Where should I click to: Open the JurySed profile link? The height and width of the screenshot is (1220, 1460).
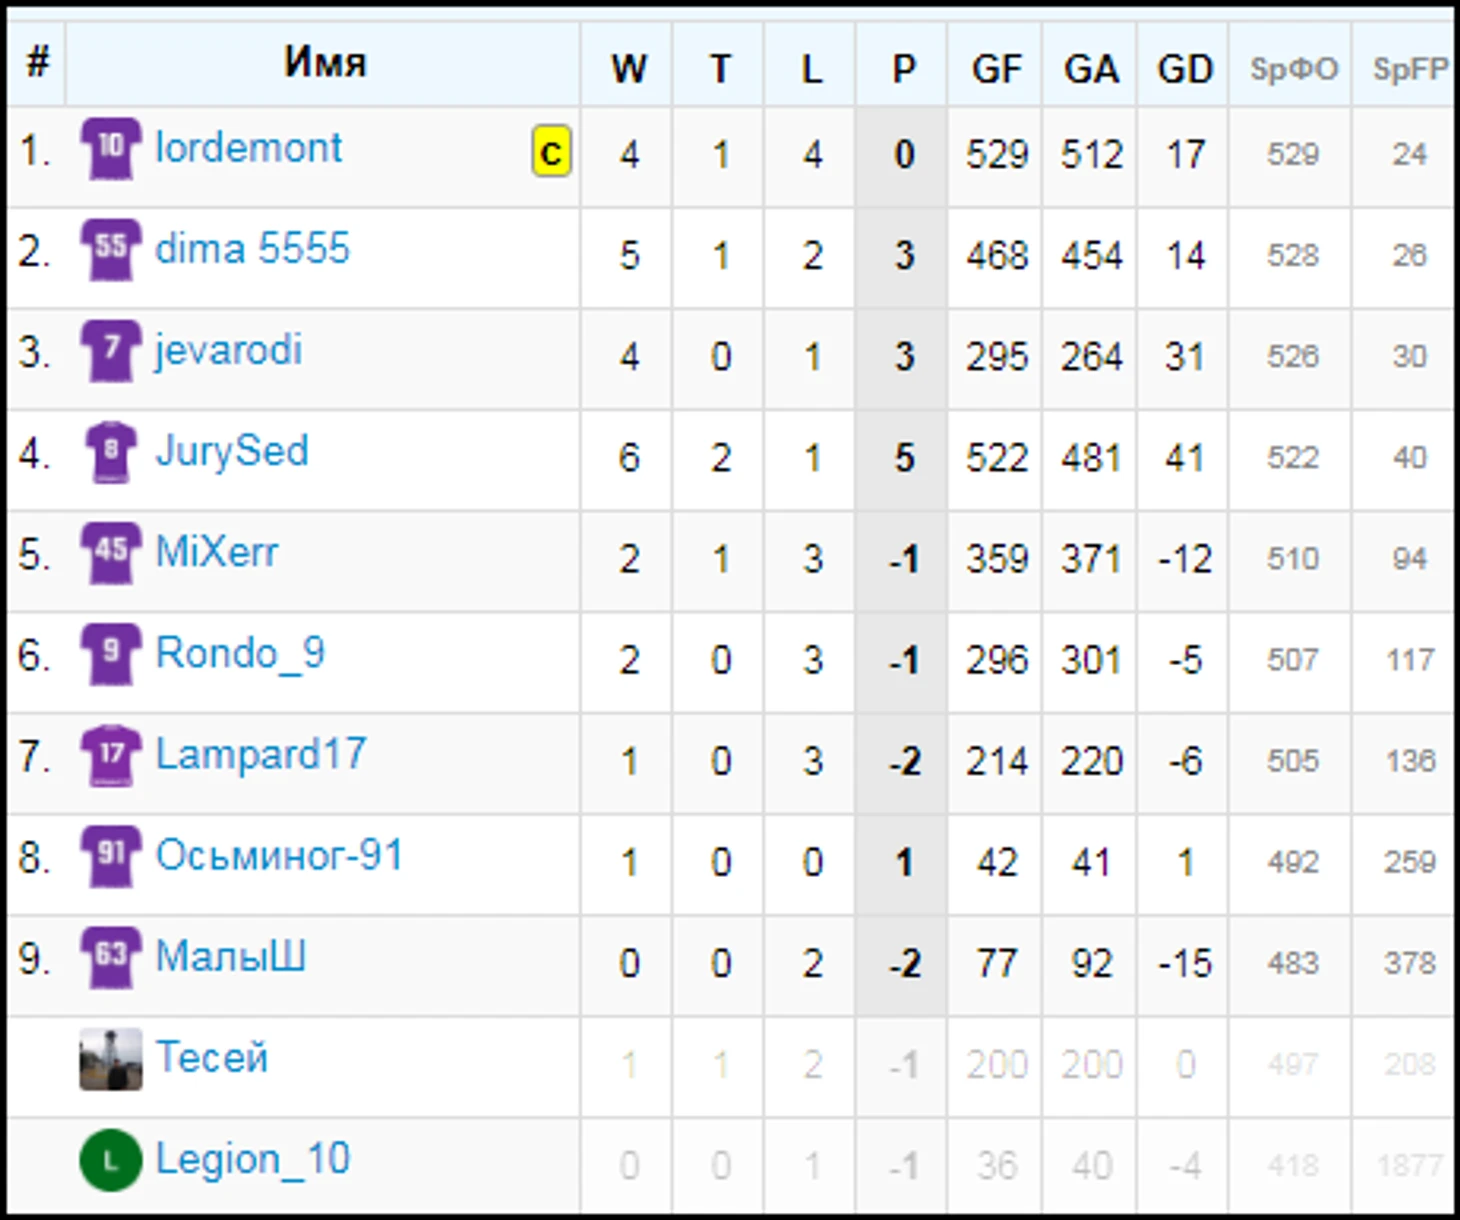click(232, 451)
